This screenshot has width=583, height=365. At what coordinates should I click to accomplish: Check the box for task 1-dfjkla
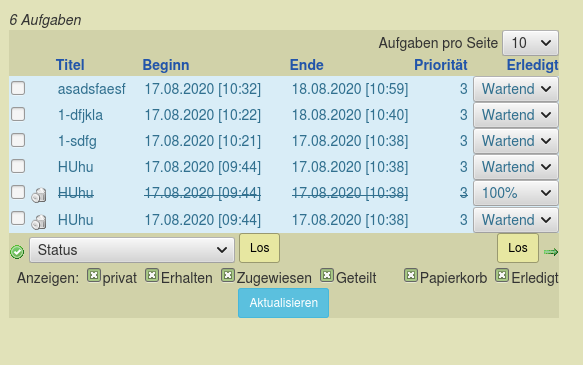point(18,114)
